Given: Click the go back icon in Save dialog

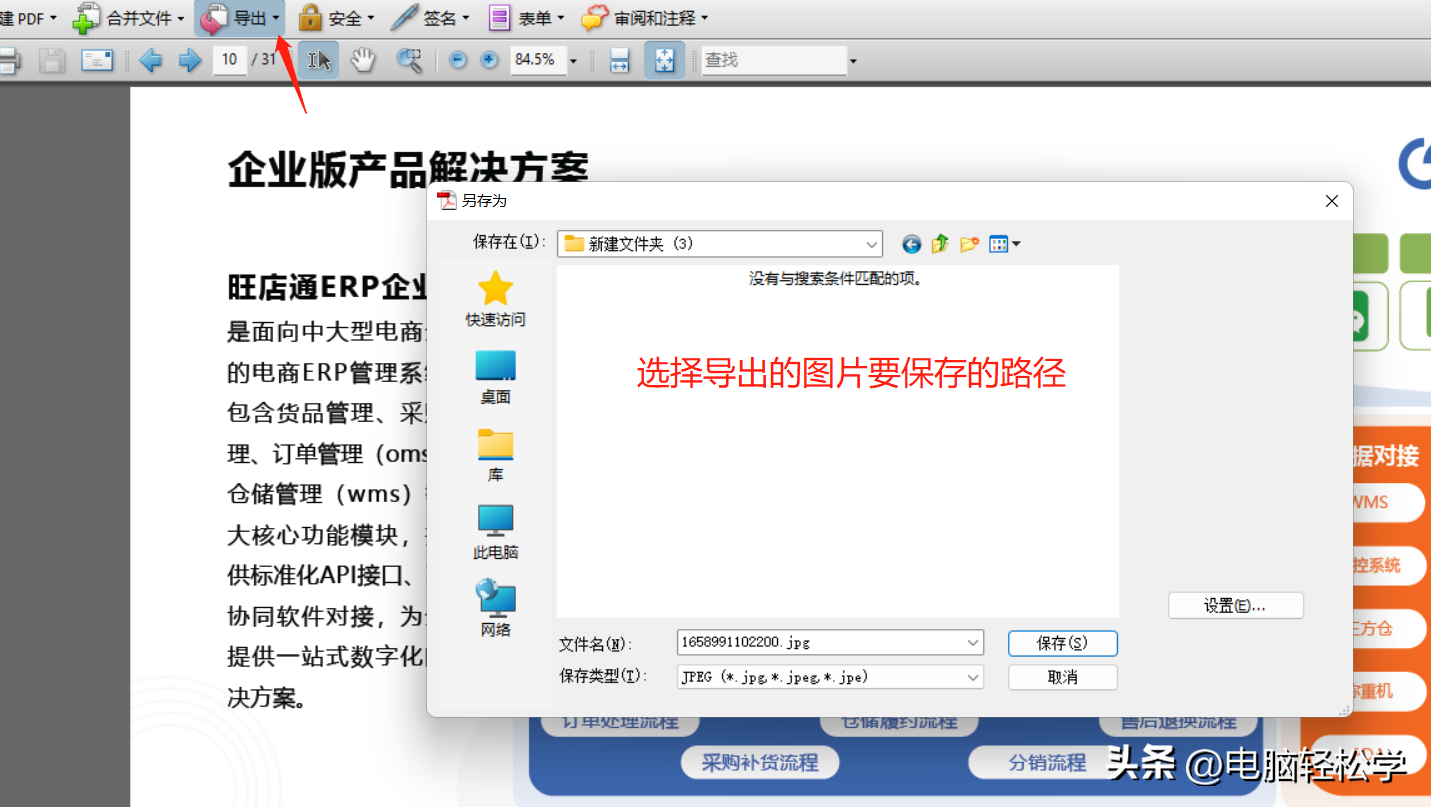Looking at the screenshot, I should tap(911, 244).
